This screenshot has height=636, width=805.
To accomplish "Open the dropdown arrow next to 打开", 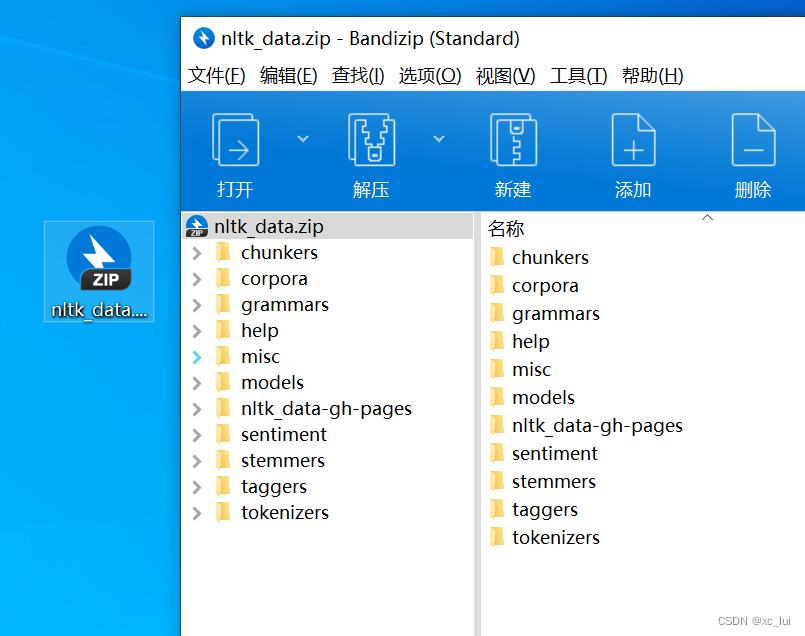I will (303, 139).
